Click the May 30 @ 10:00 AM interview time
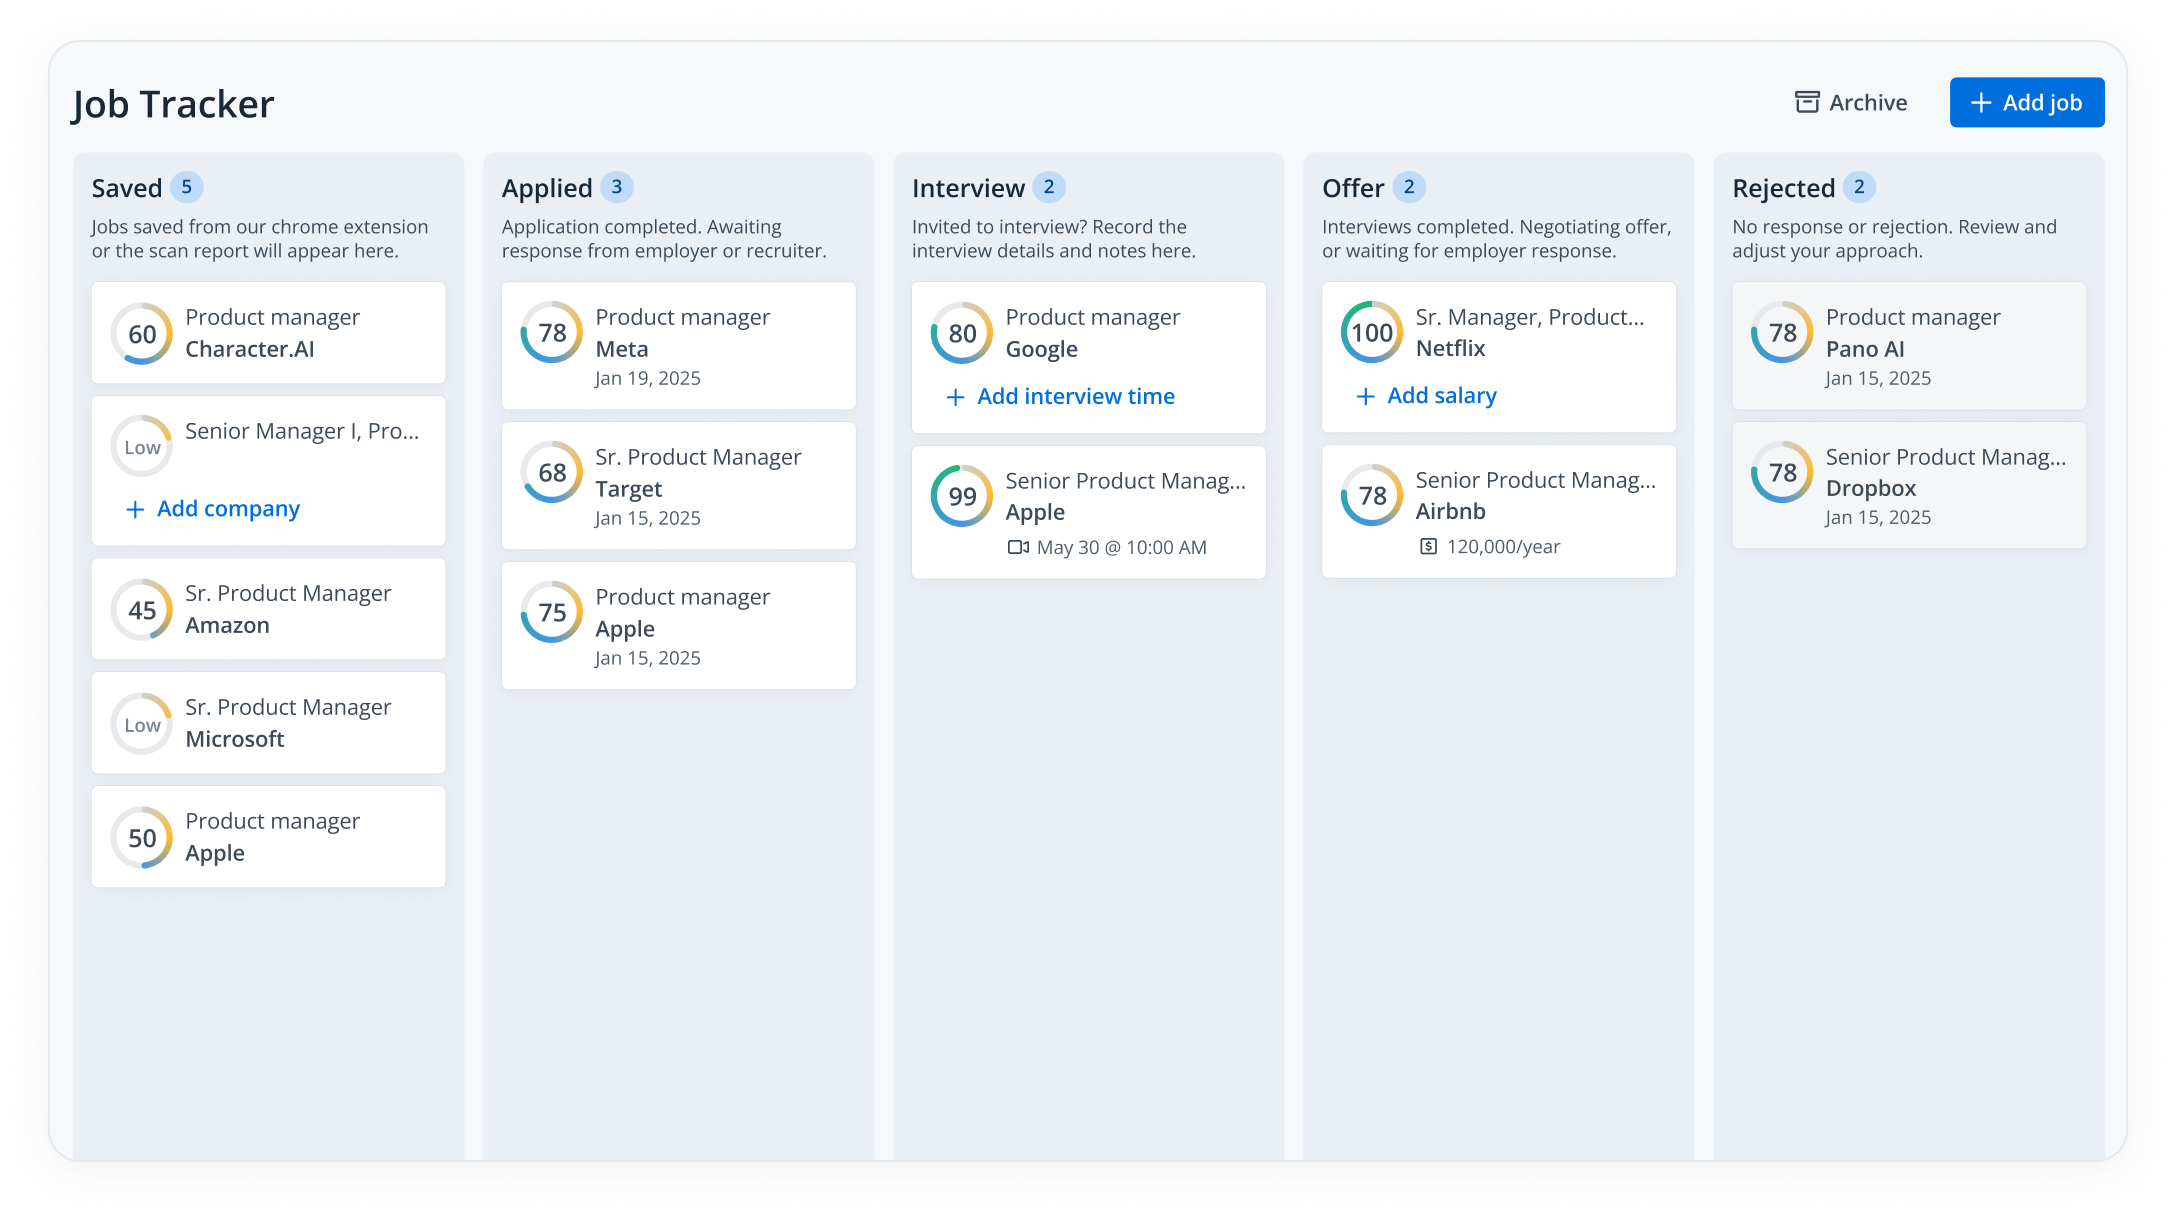Screen dimensions: 2176x1218 tap(1122, 547)
